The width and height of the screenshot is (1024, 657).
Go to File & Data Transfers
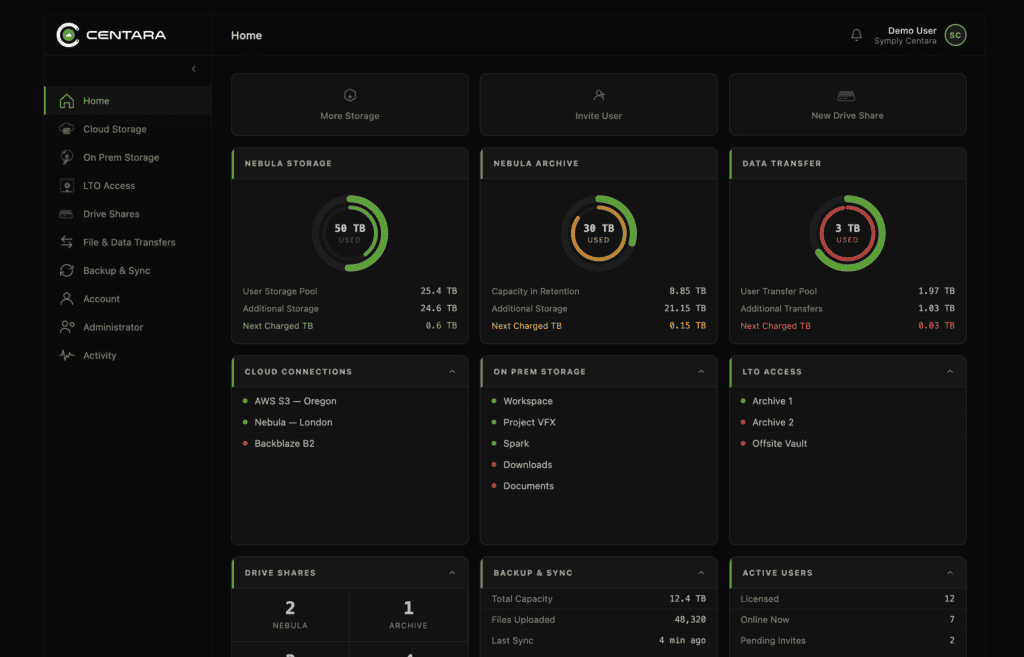[128, 242]
